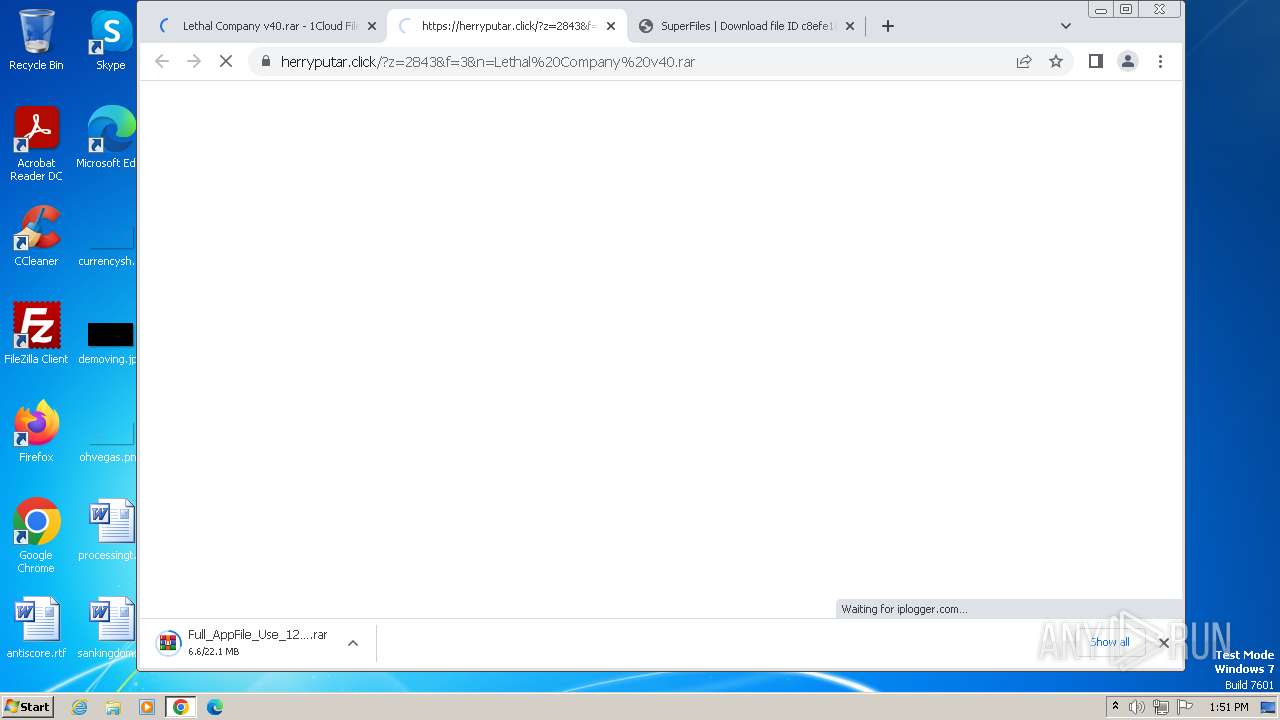
Task: Select processing document on desktop
Action: coord(108,530)
